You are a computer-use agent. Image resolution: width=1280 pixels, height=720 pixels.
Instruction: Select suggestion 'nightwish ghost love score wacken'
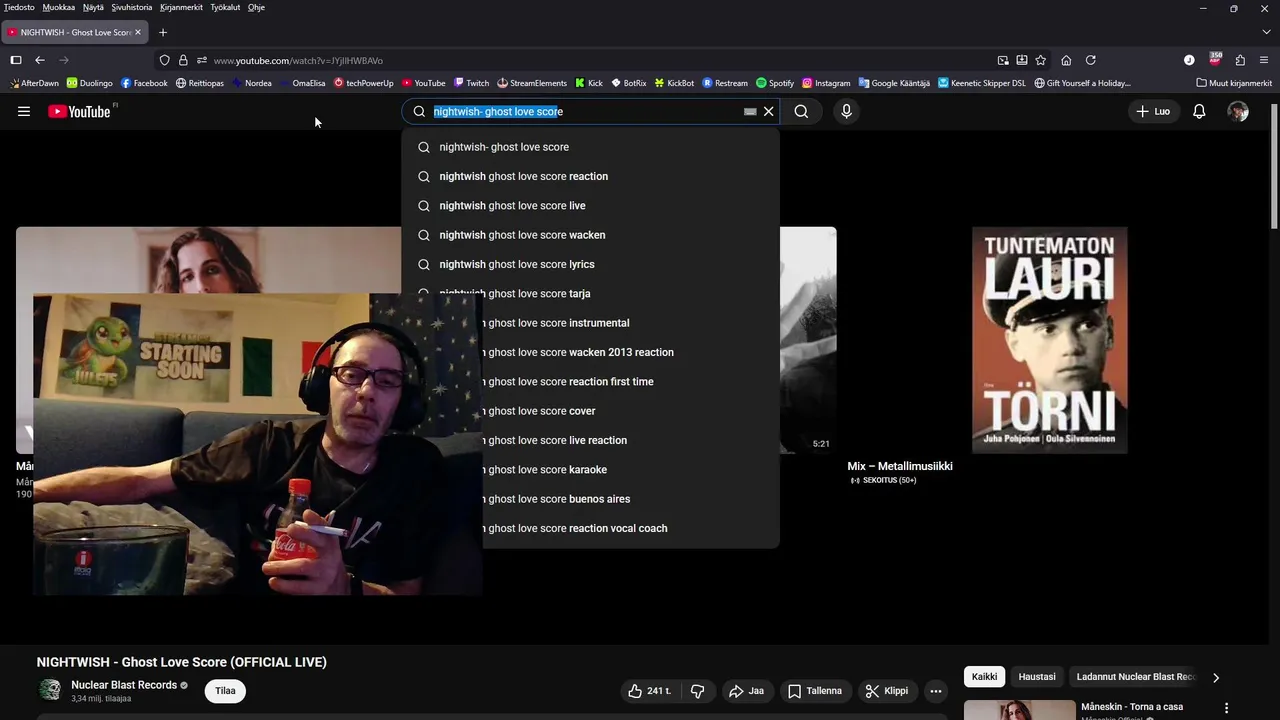(590, 235)
